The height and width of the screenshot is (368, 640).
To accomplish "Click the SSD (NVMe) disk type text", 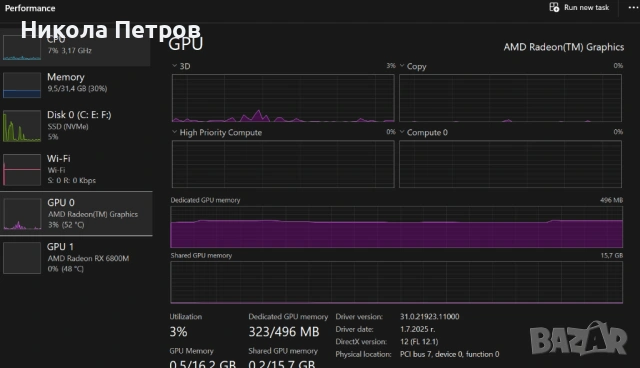I will pos(68,126).
